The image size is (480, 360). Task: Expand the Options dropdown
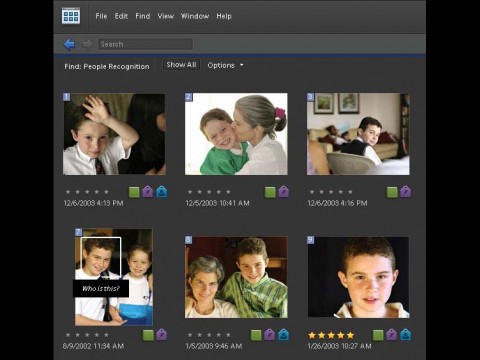click(x=225, y=65)
